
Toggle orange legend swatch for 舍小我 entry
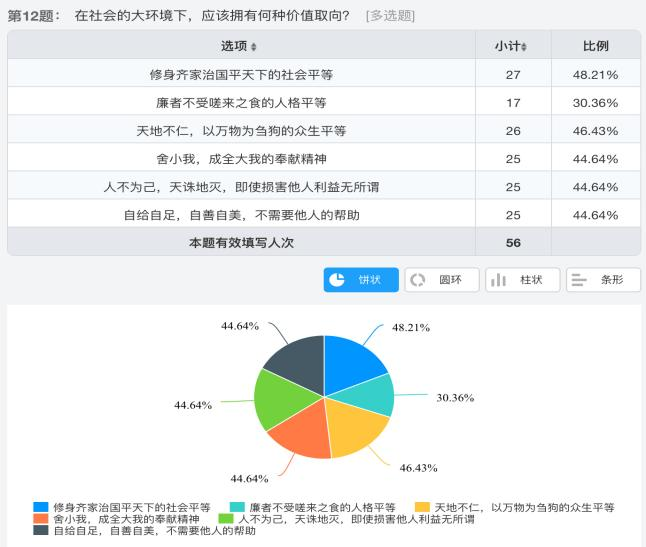tap(41, 519)
